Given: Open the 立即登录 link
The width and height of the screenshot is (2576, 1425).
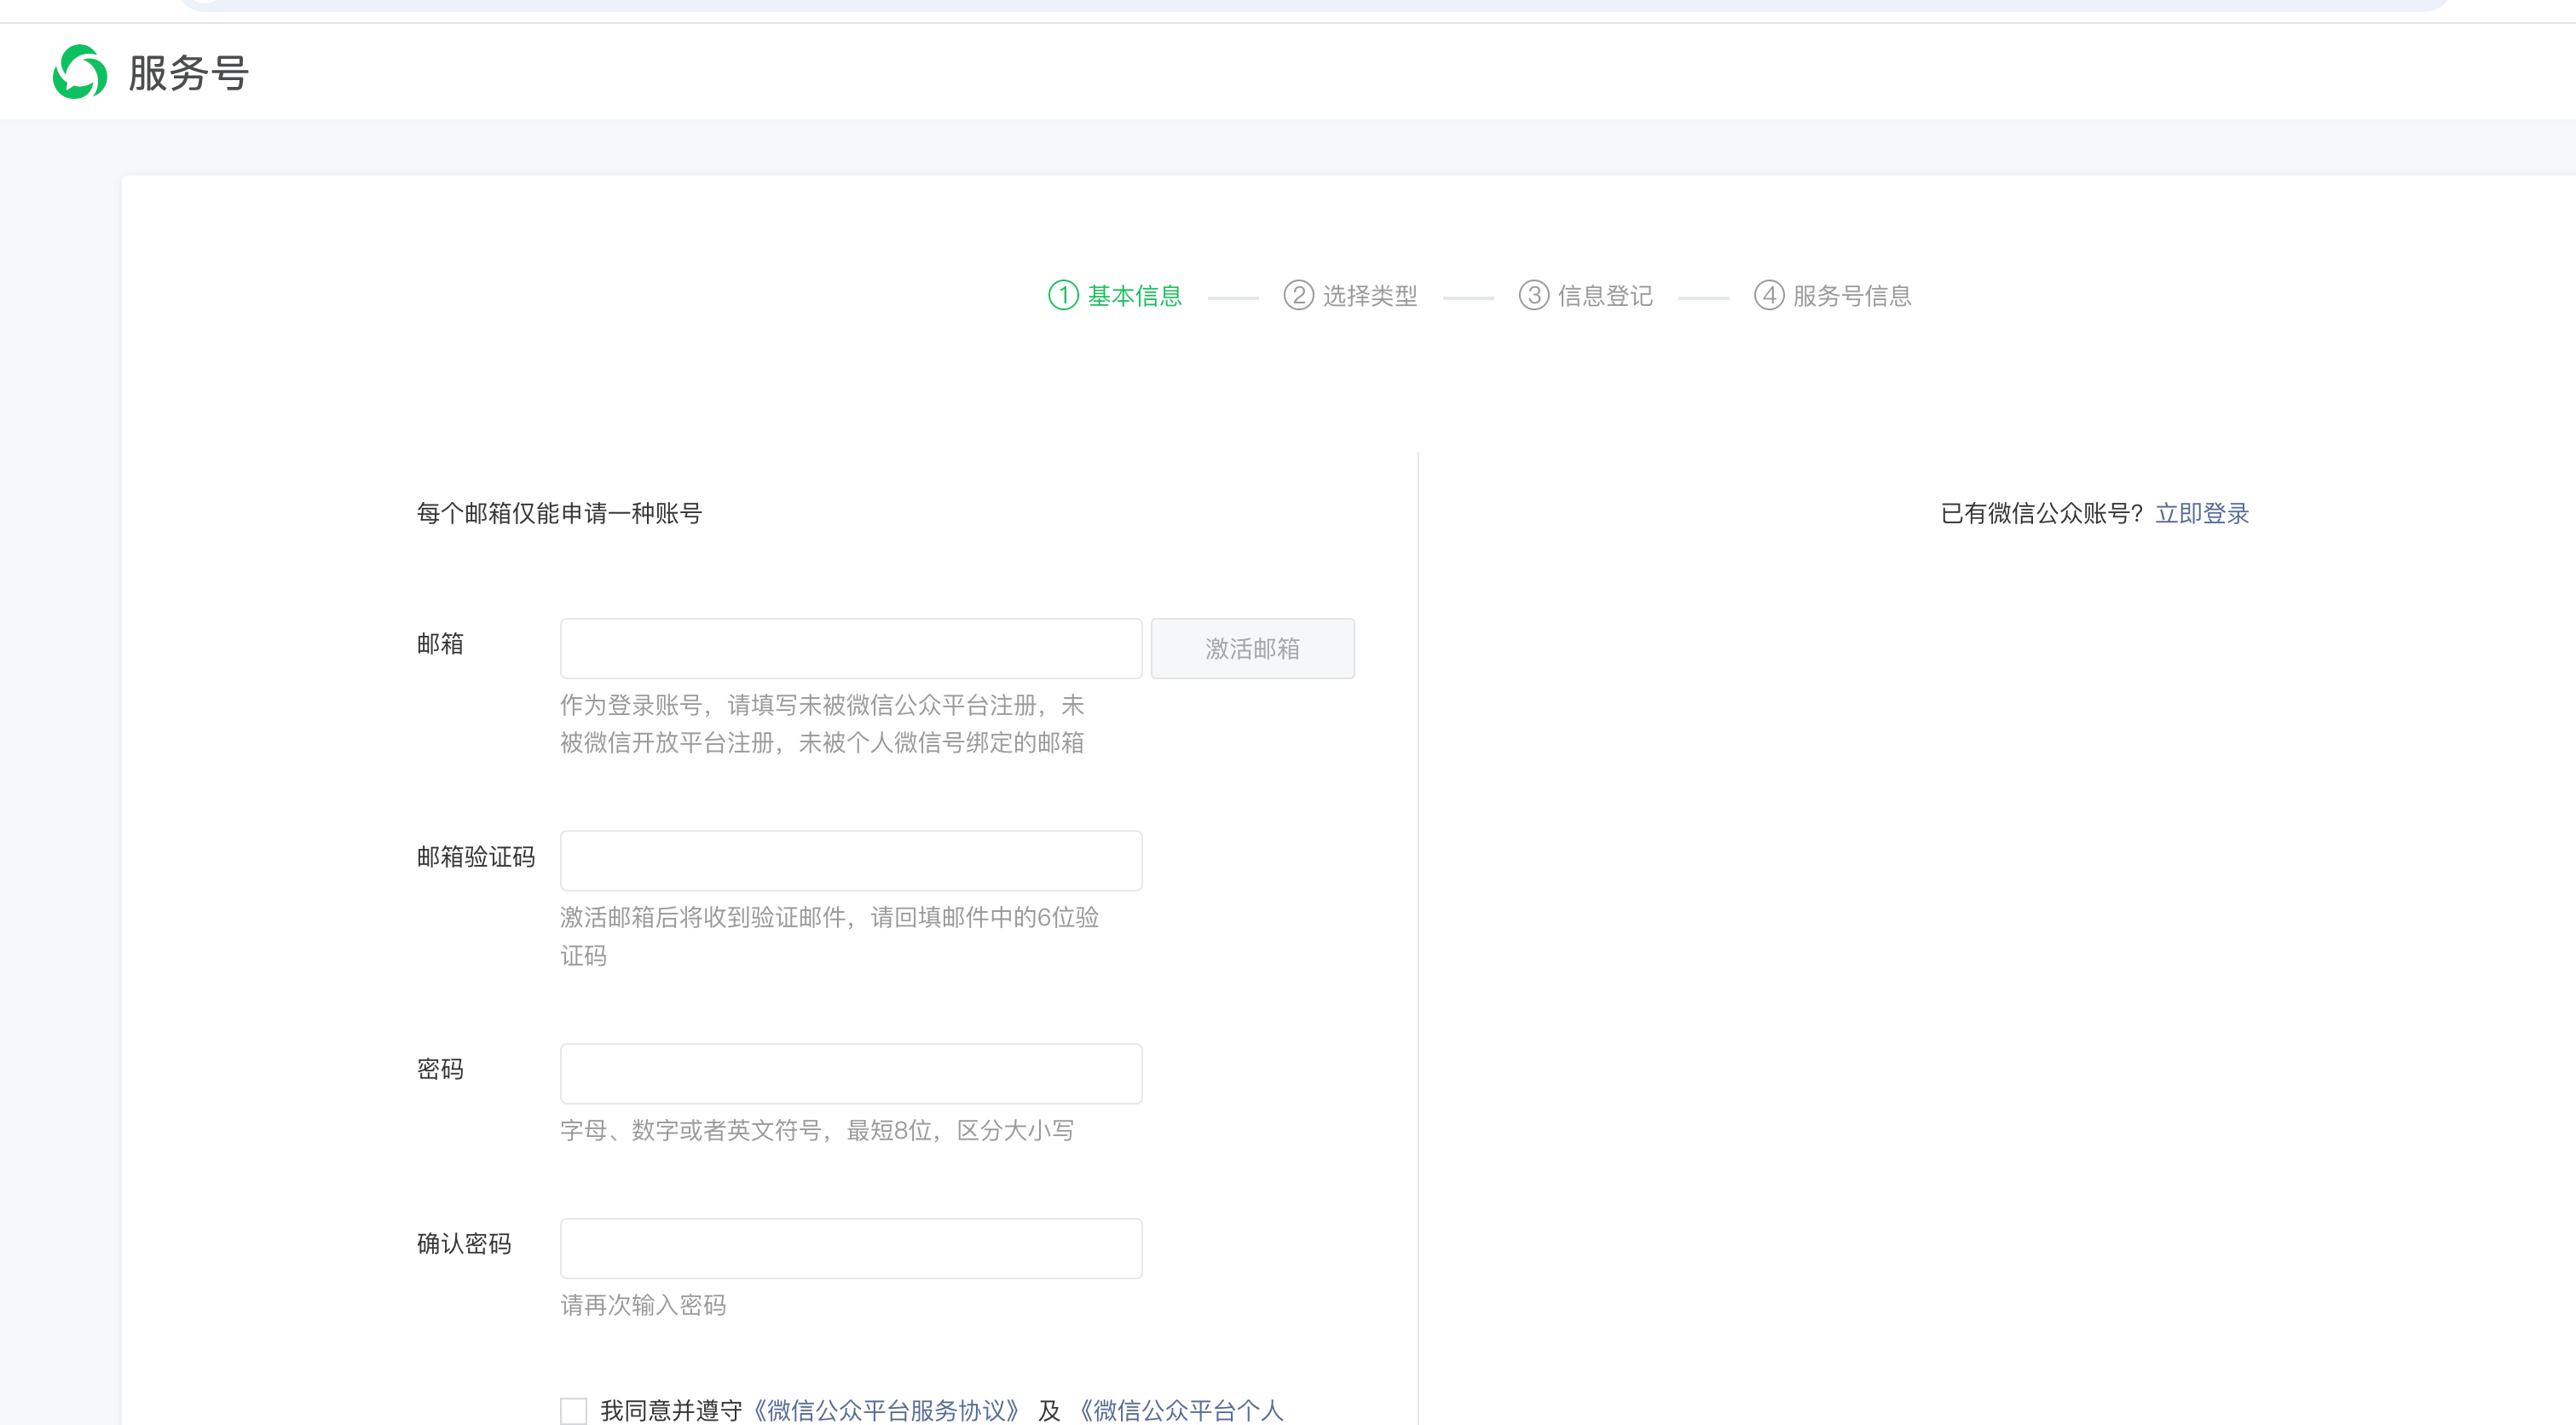Looking at the screenshot, I should click(x=2202, y=513).
